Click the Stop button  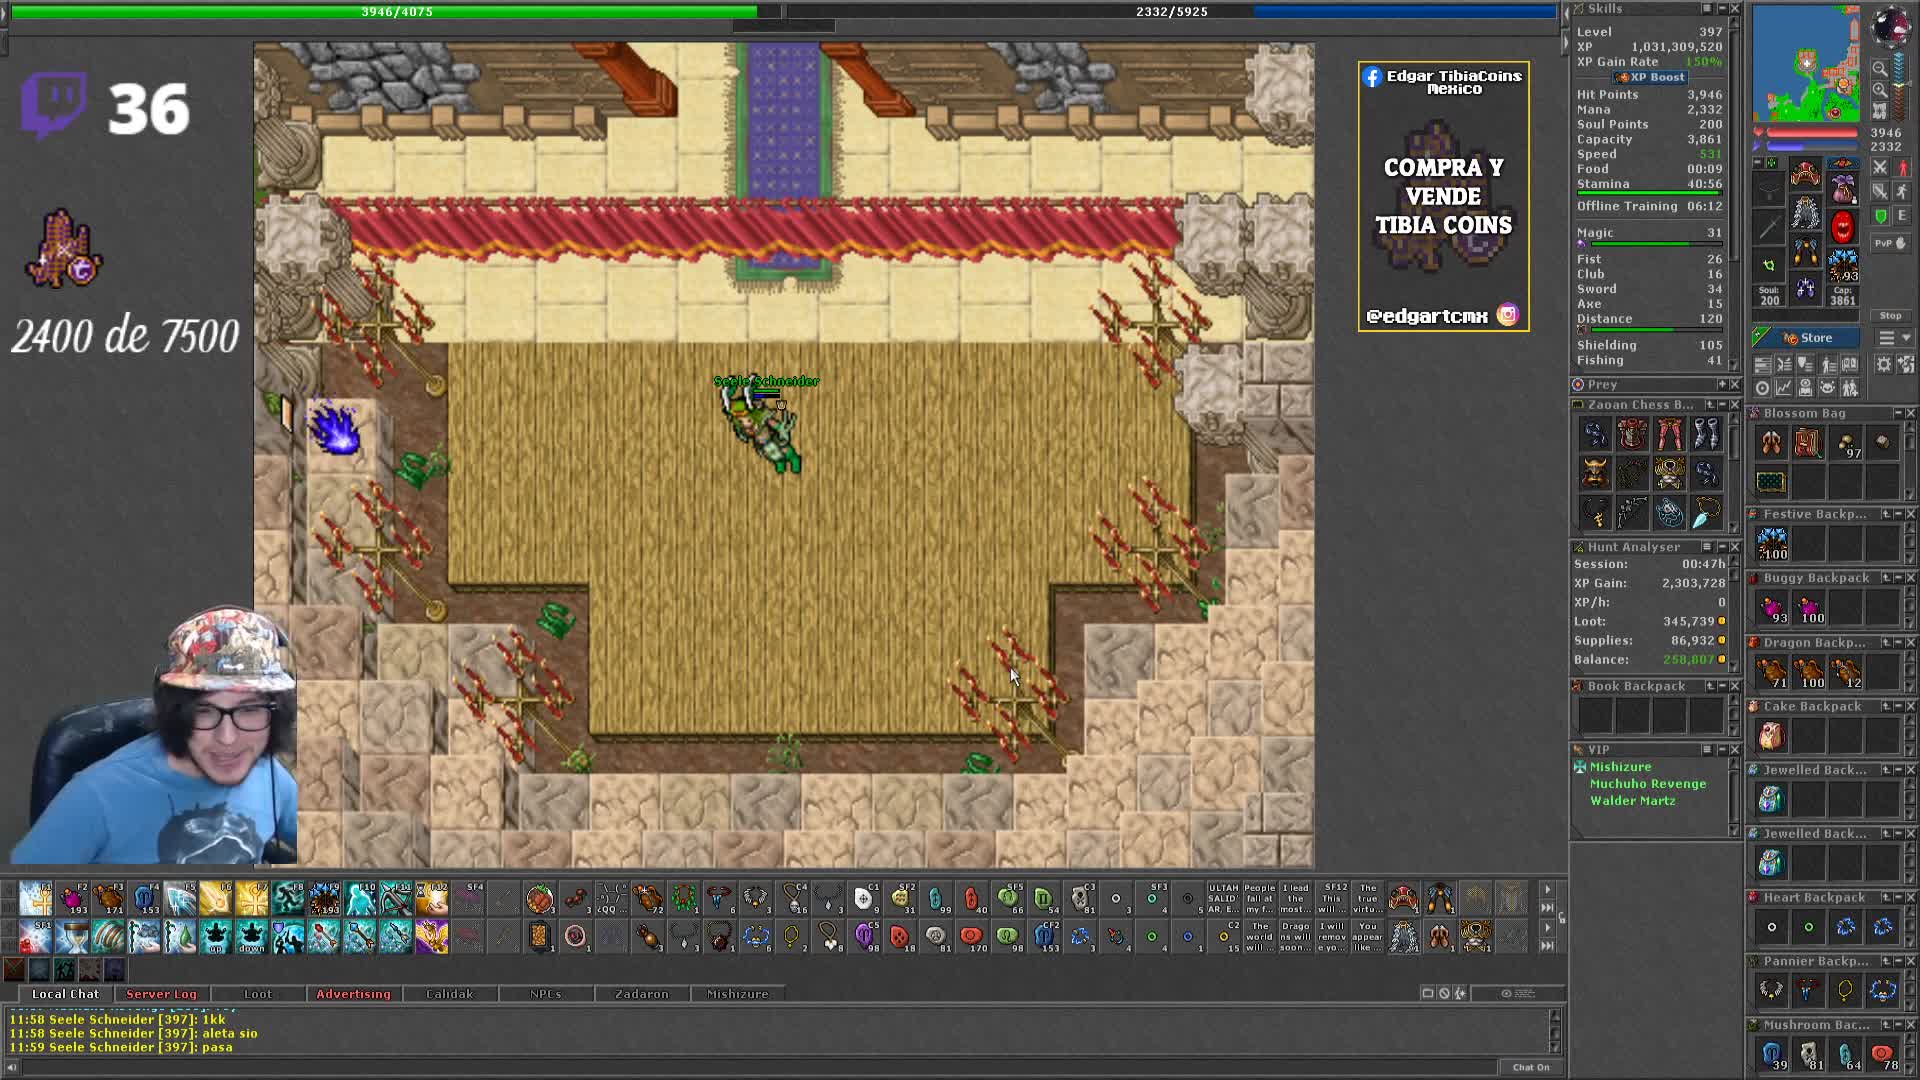point(1891,316)
